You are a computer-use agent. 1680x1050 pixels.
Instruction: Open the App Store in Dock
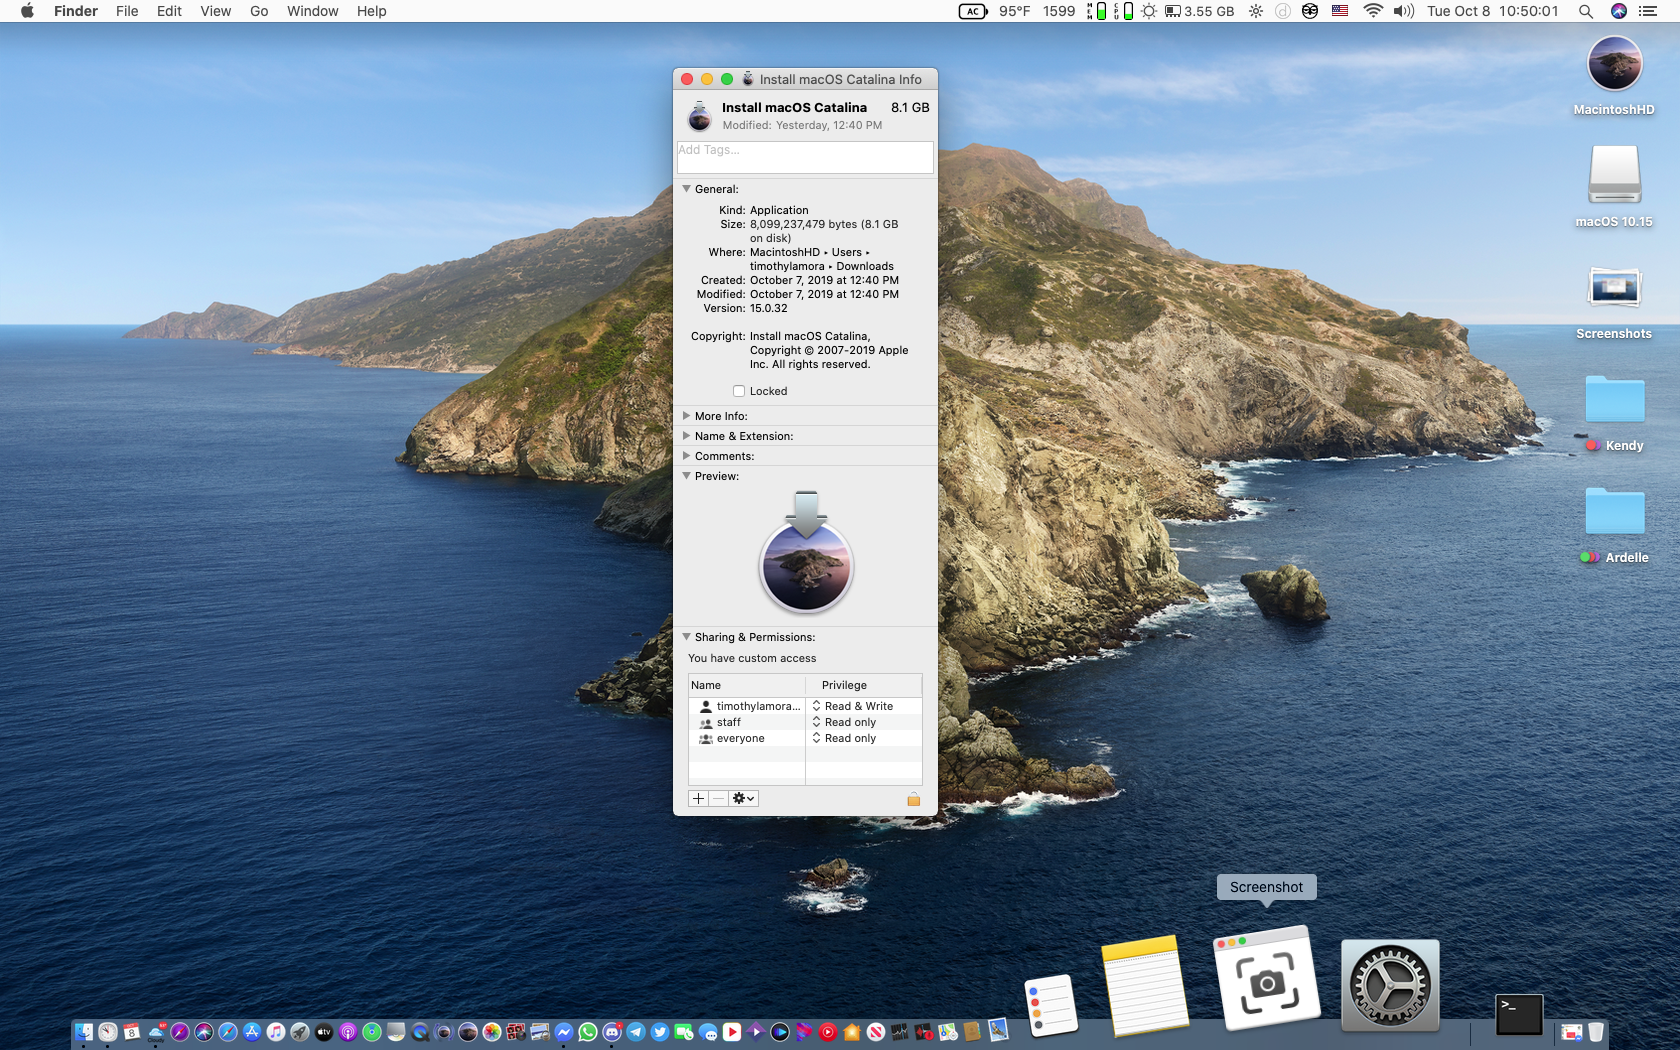point(252,1032)
